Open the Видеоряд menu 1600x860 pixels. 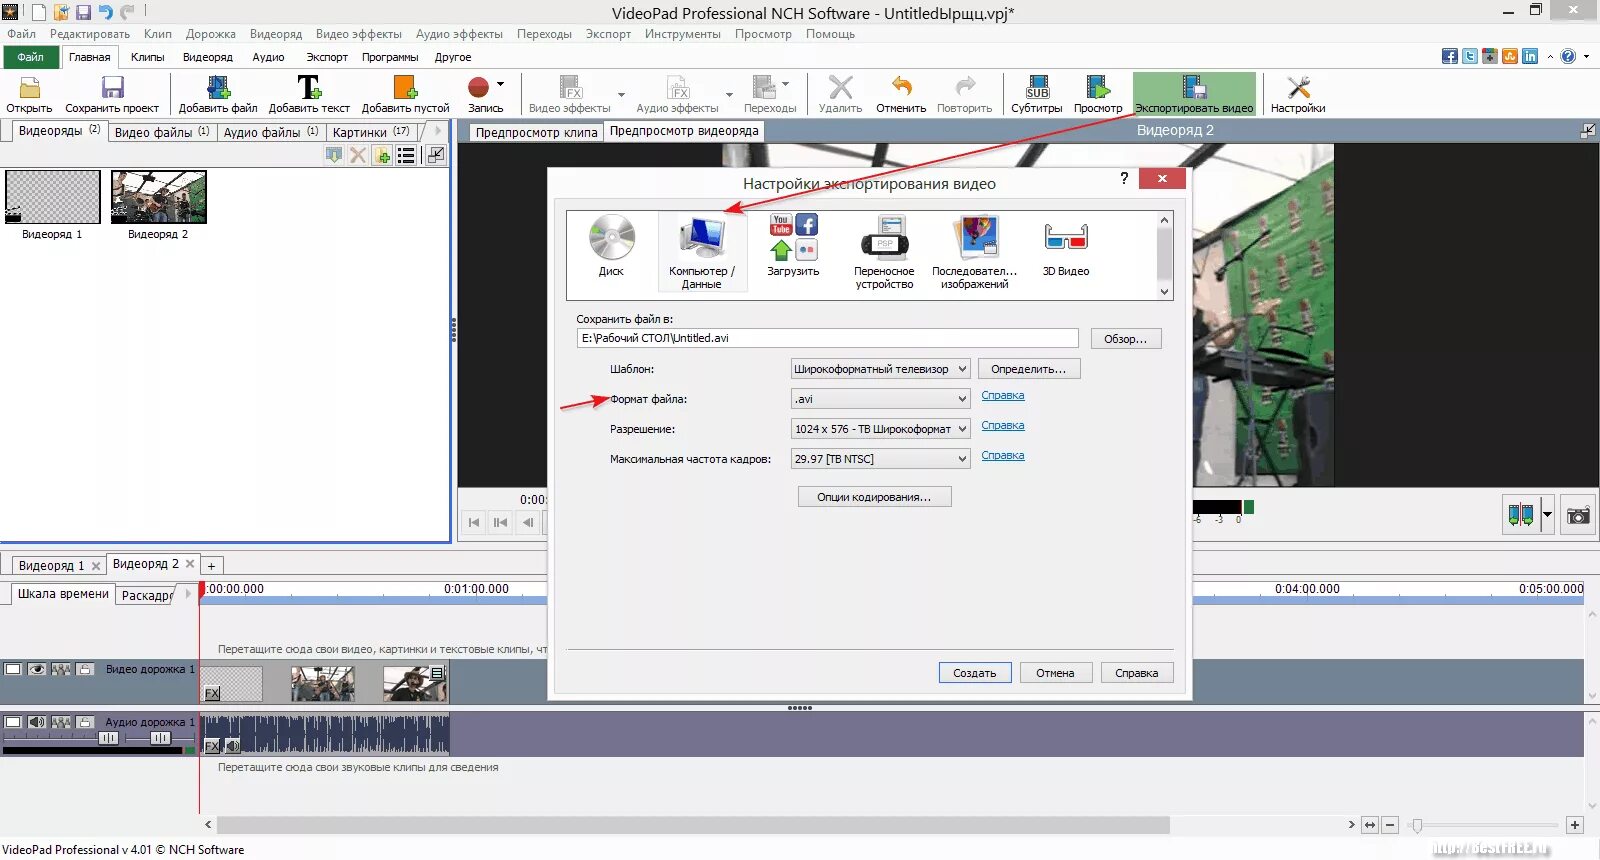276,34
